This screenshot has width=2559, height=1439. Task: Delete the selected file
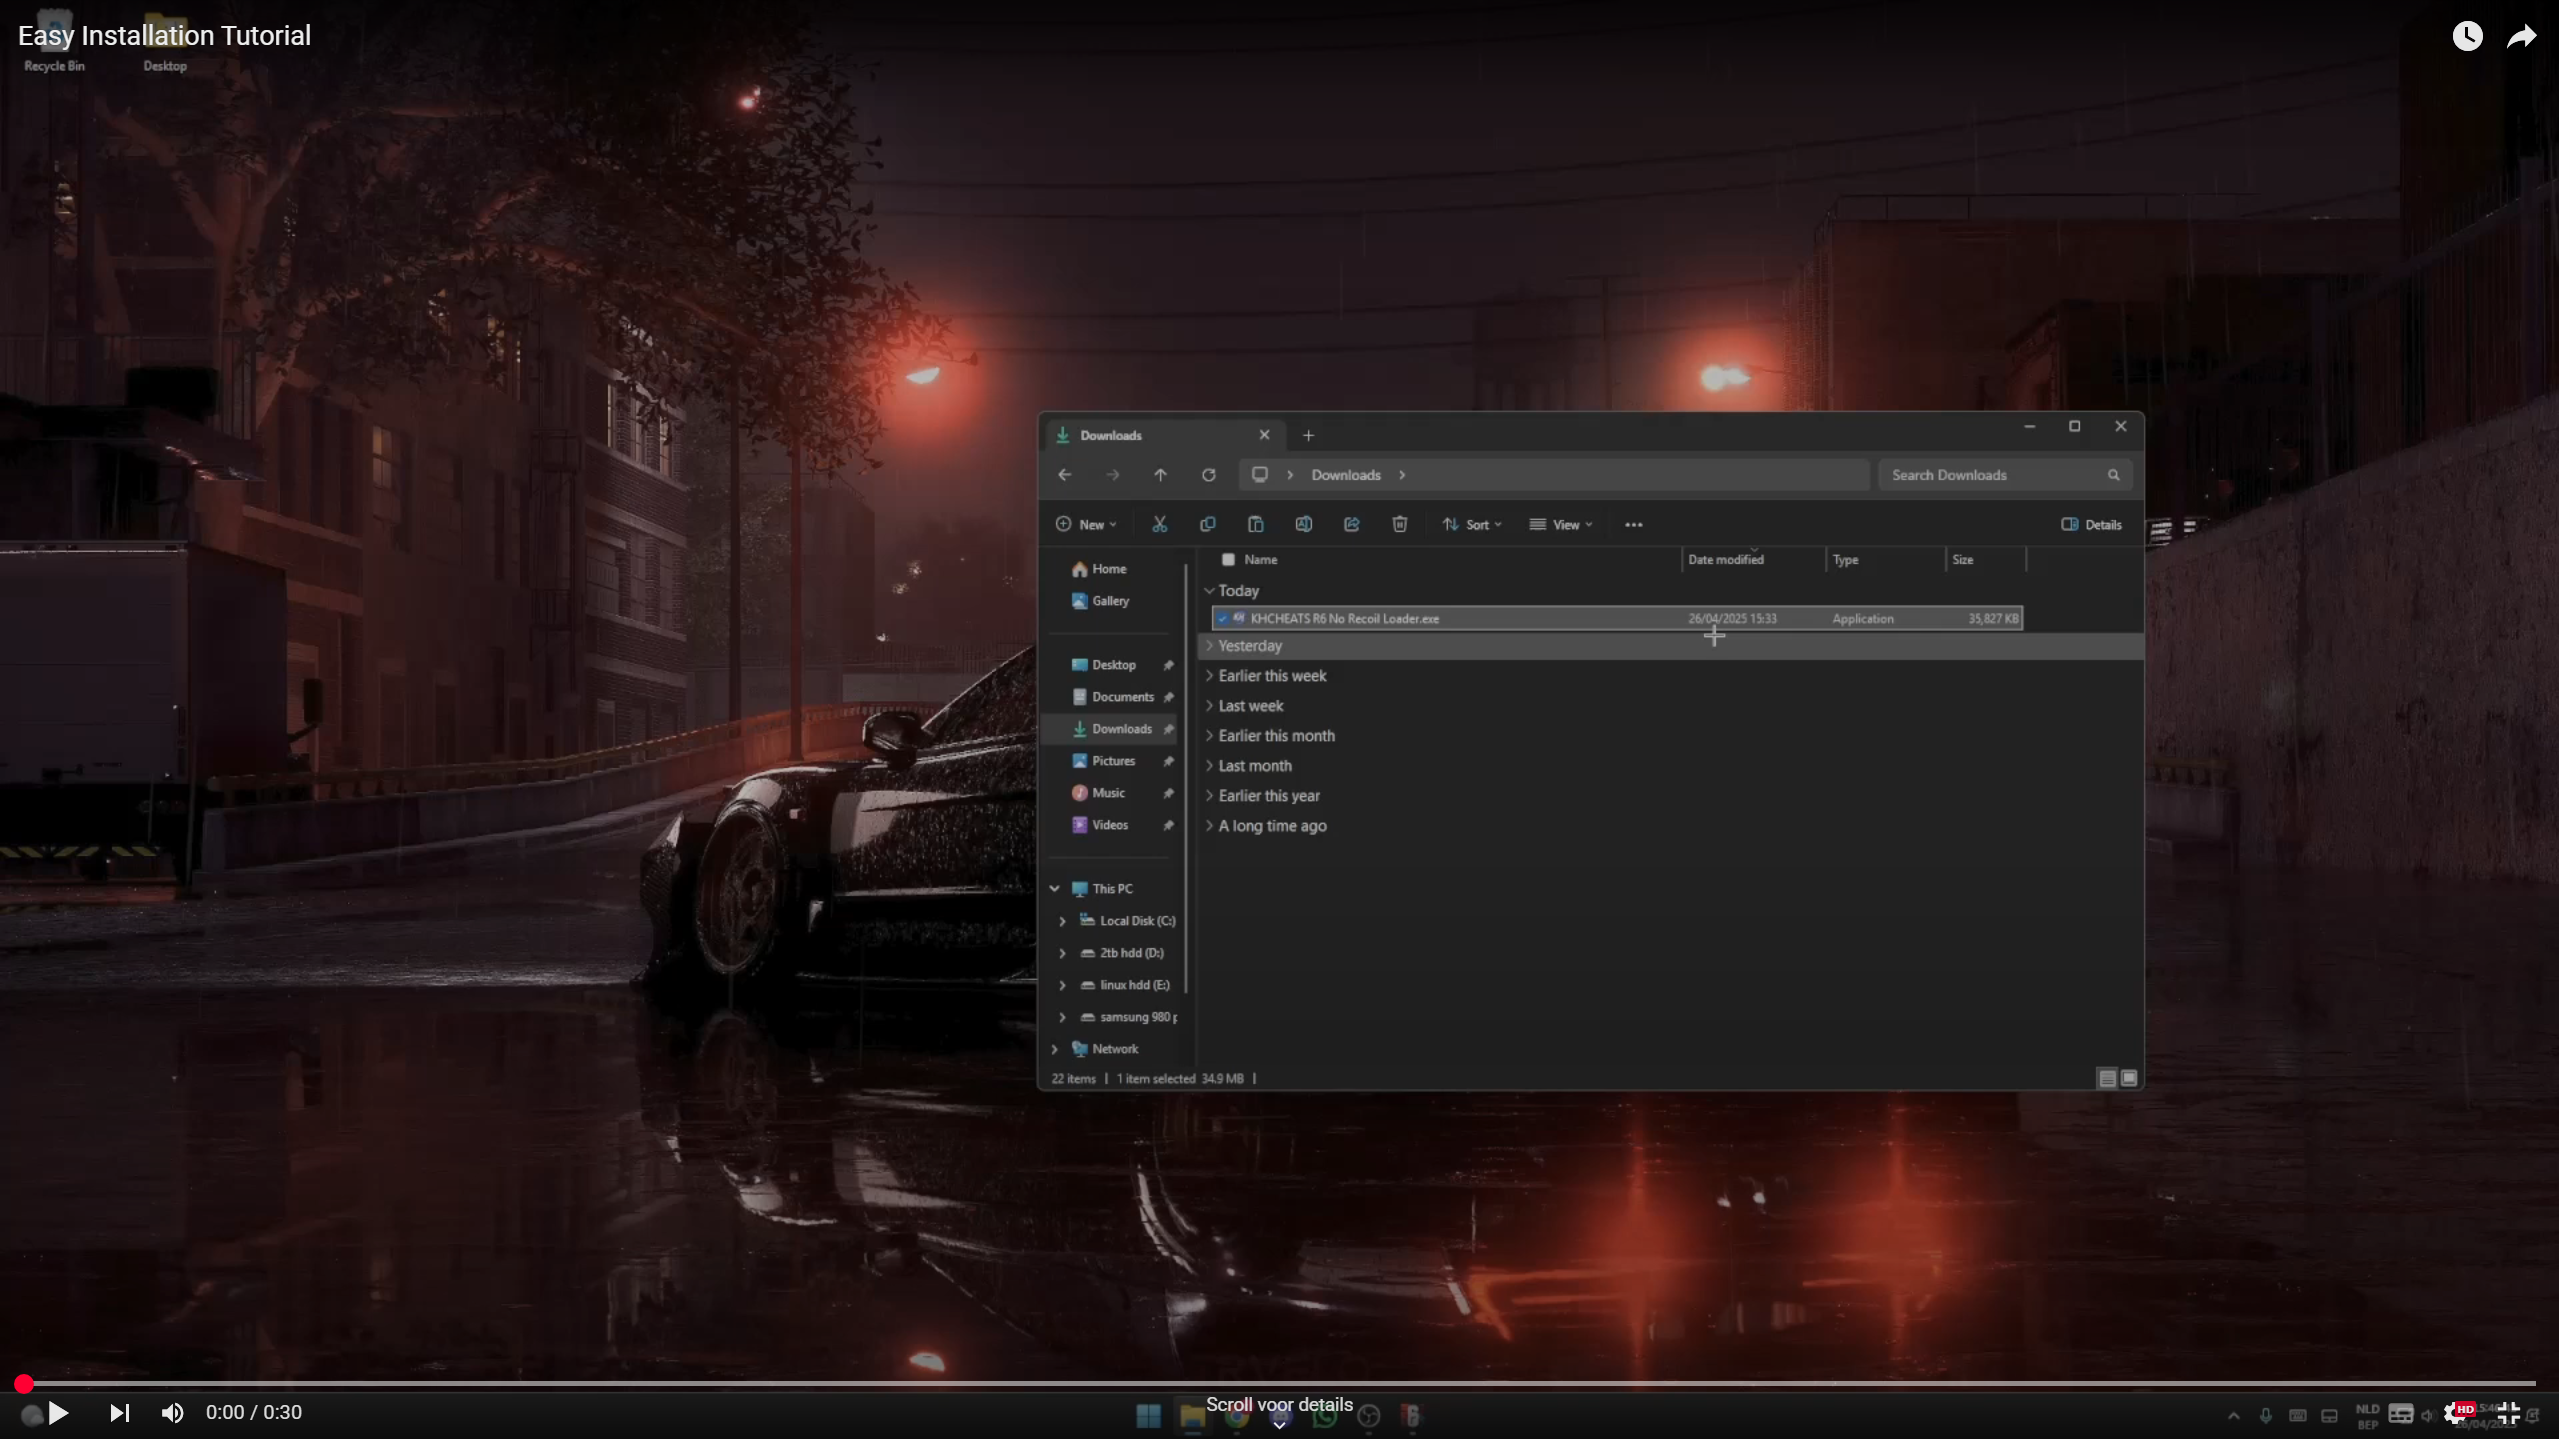tap(1400, 525)
